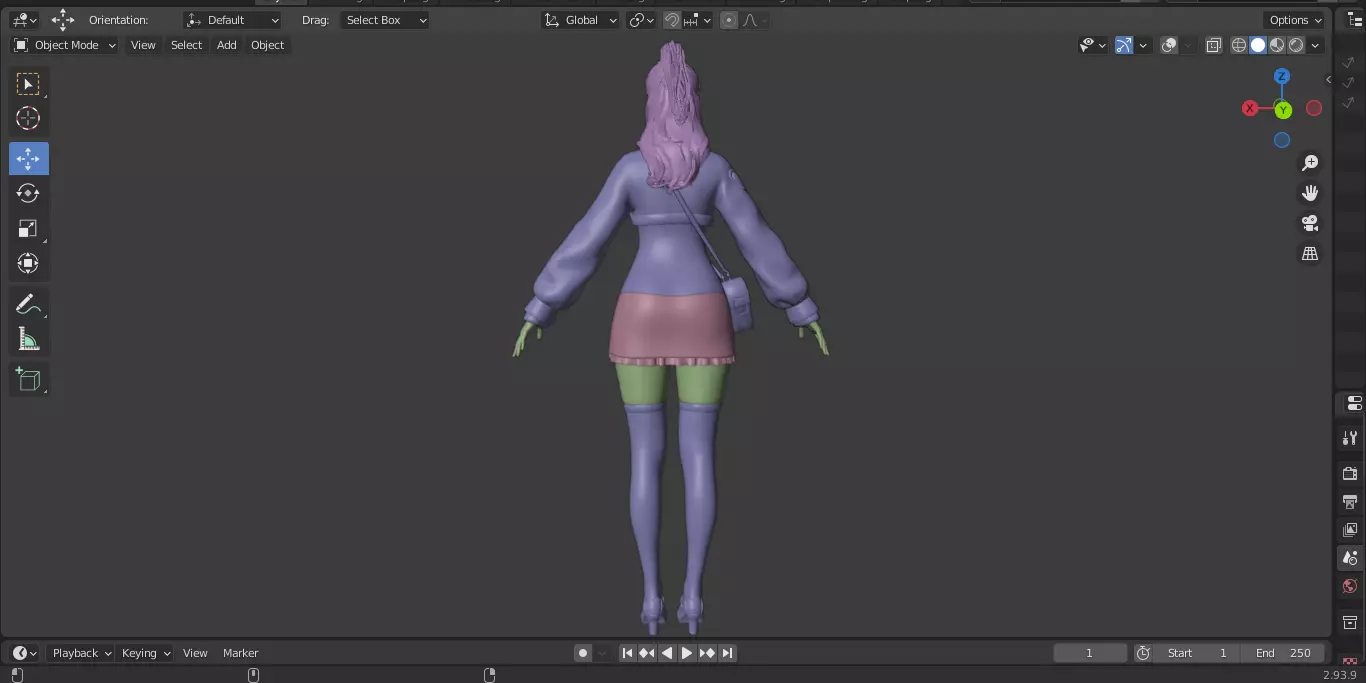Open the Playback menu
1366x683 pixels.
(81, 653)
